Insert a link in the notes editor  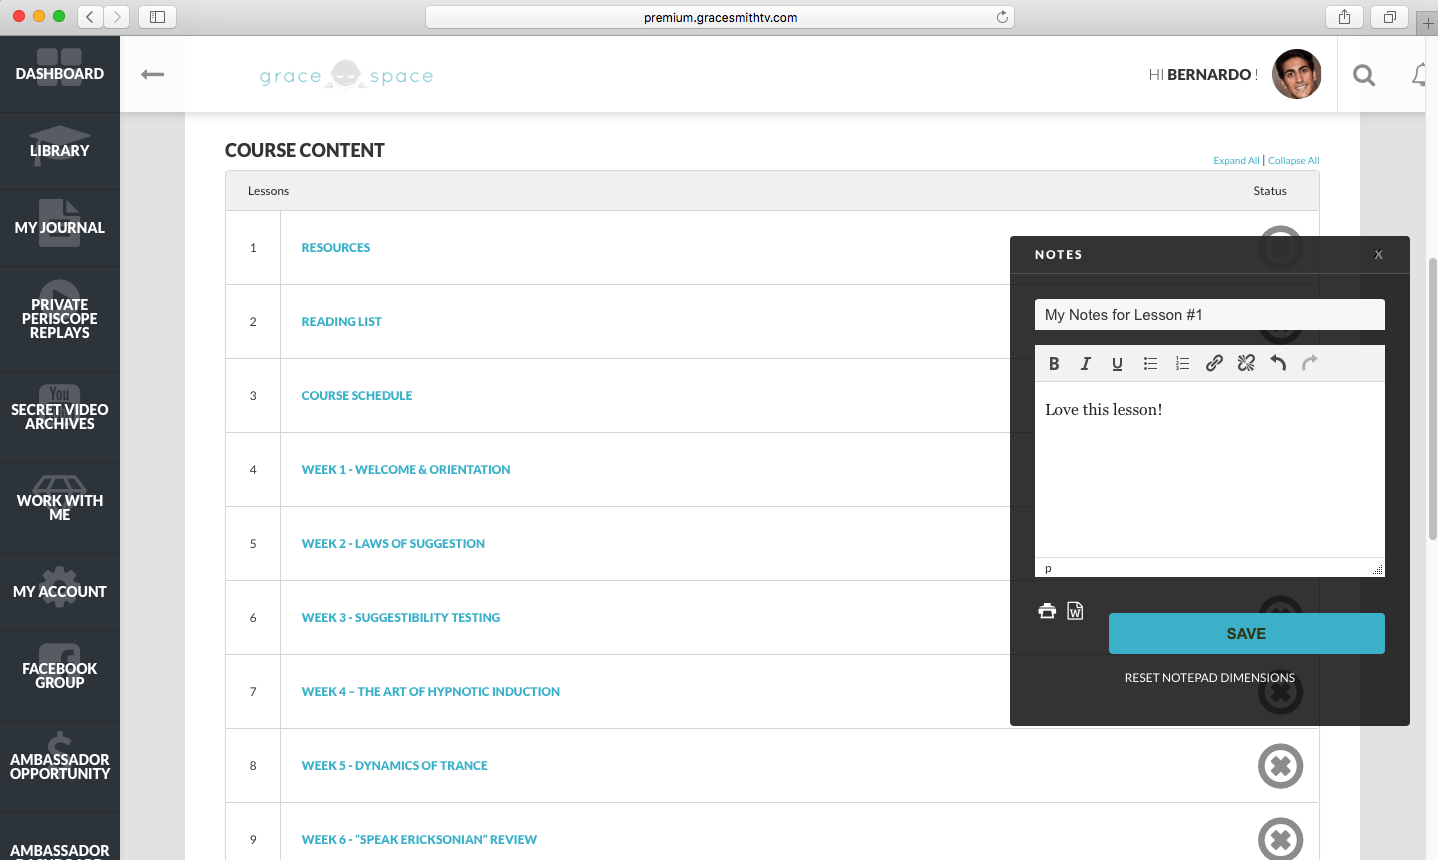point(1214,364)
